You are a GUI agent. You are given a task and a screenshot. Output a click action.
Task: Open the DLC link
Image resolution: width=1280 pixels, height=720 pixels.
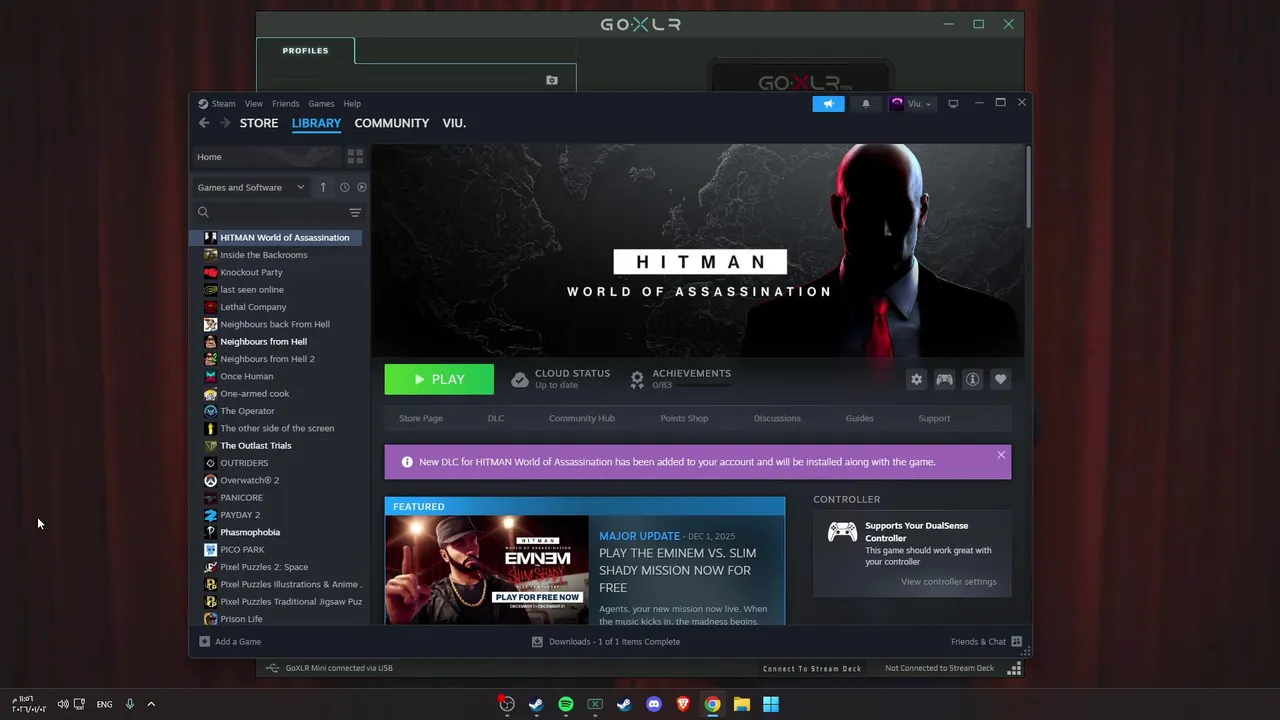tap(496, 418)
